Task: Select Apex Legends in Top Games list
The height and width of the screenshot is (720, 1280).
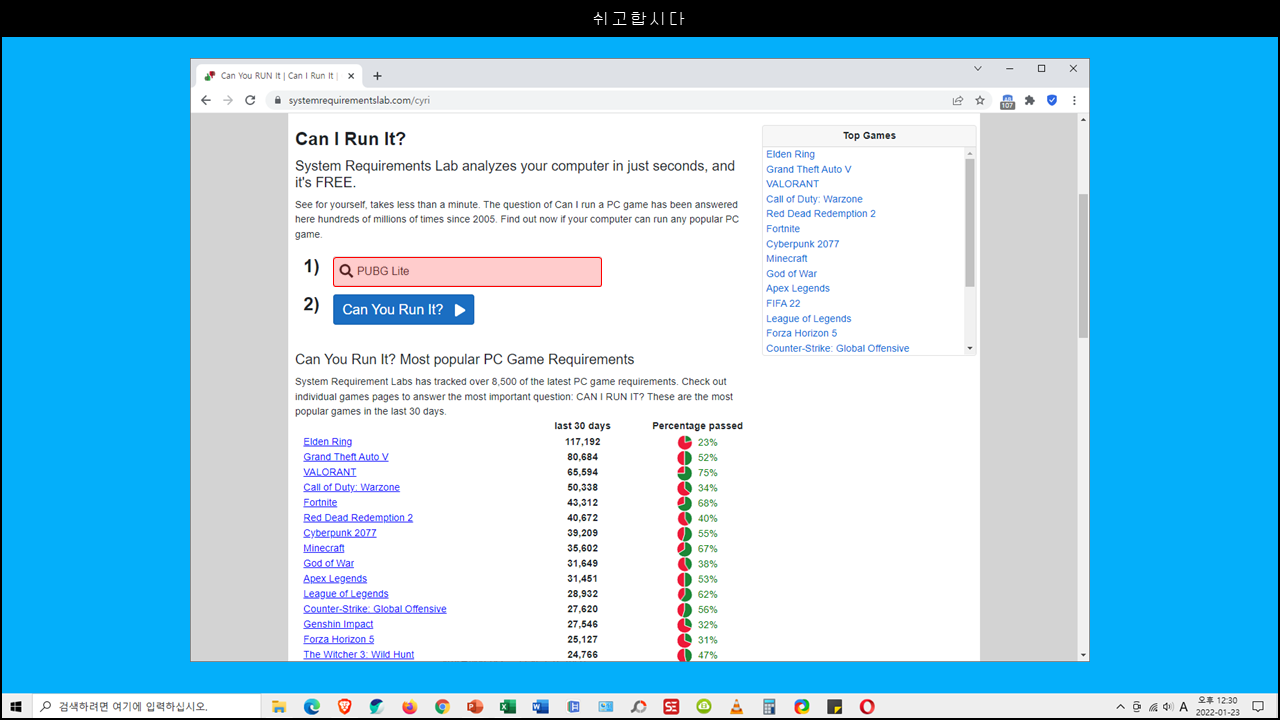Action: (x=798, y=288)
